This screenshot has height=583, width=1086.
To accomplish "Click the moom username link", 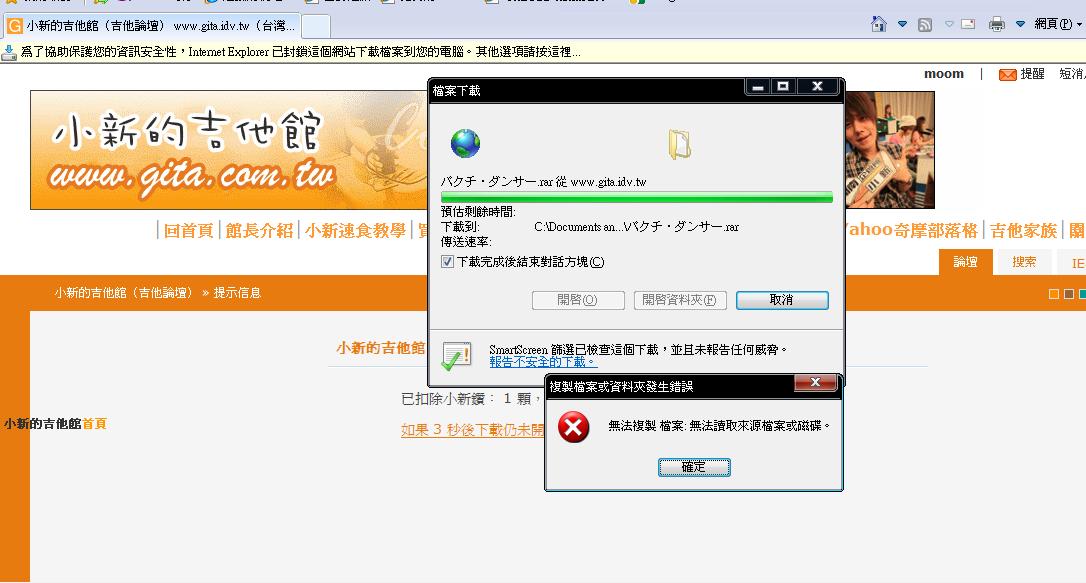I will coord(944,74).
